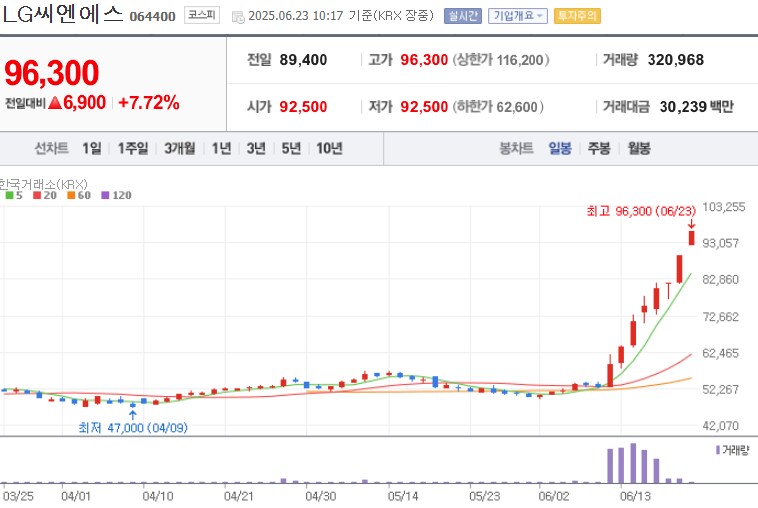Click the 06/13 date on the x-axis
Image resolution: width=758 pixels, height=508 pixels.
(635, 496)
